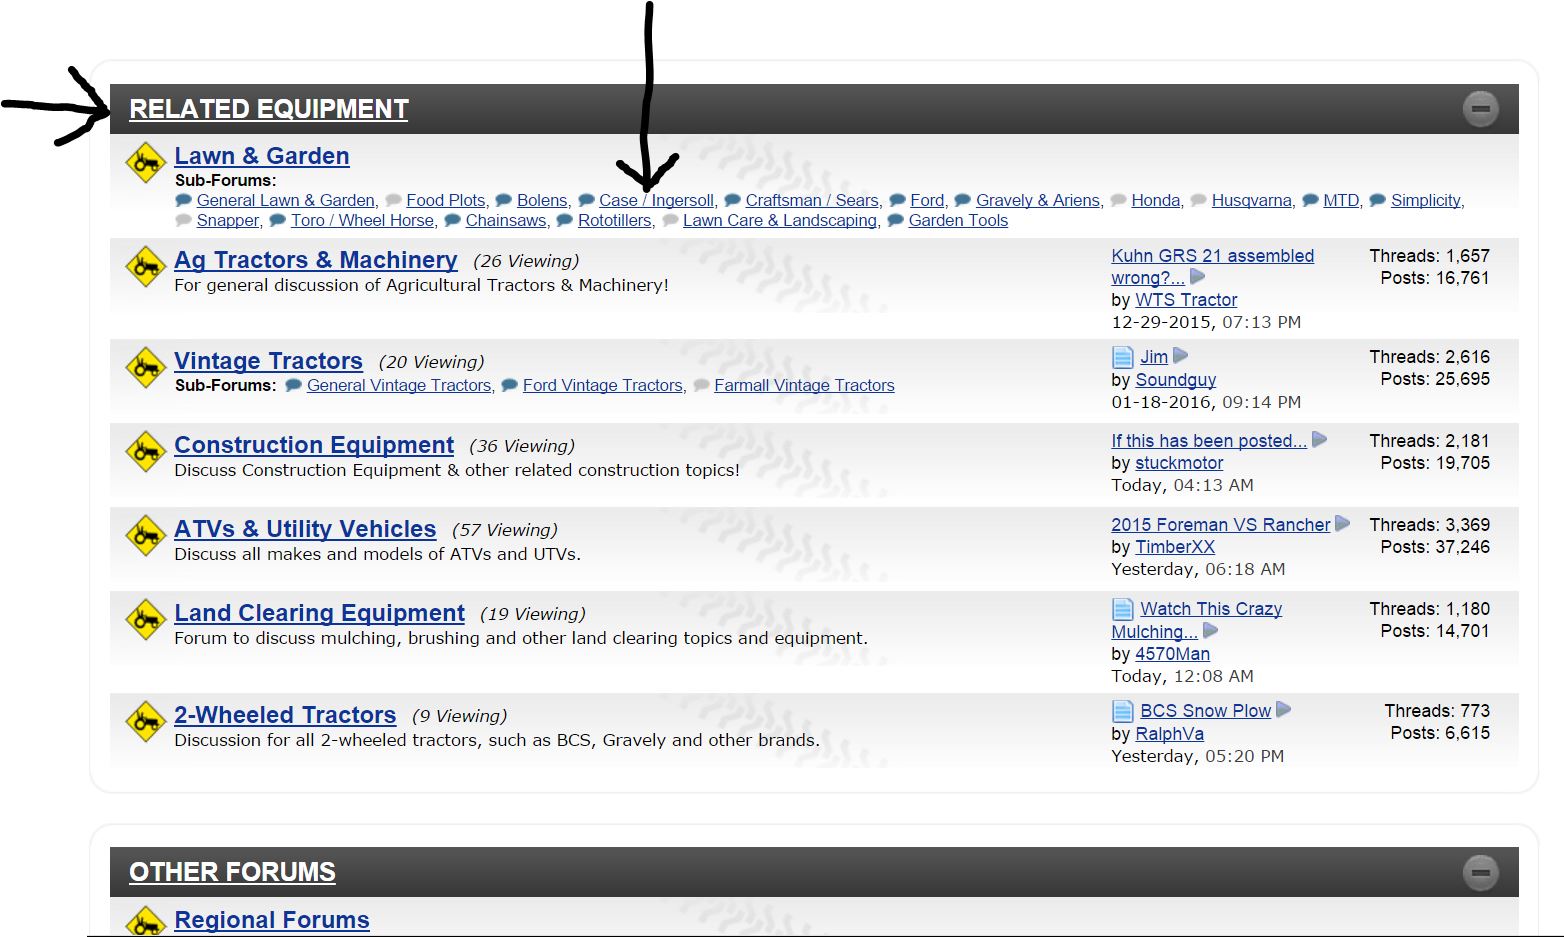Click the tractor icon beside 2-Wheeled Tractors
The image size is (1564, 937).
click(145, 720)
